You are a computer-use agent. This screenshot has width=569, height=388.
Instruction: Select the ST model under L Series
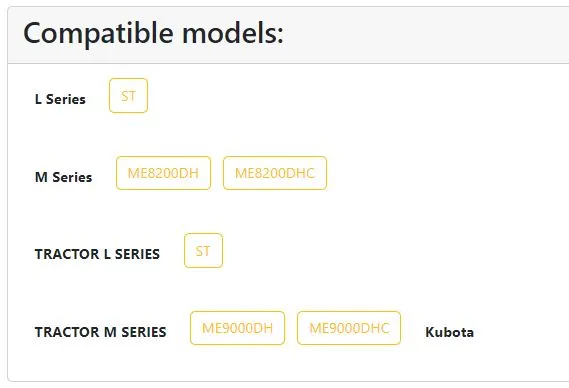click(128, 95)
